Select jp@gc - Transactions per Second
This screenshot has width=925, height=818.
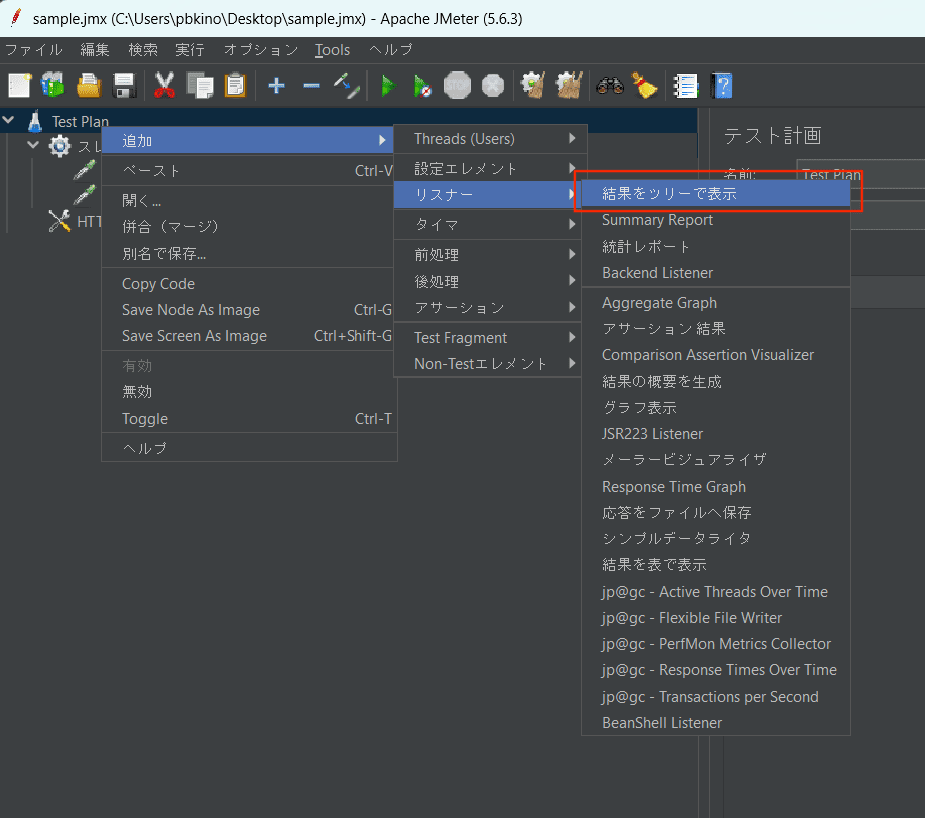click(x=716, y=697)
